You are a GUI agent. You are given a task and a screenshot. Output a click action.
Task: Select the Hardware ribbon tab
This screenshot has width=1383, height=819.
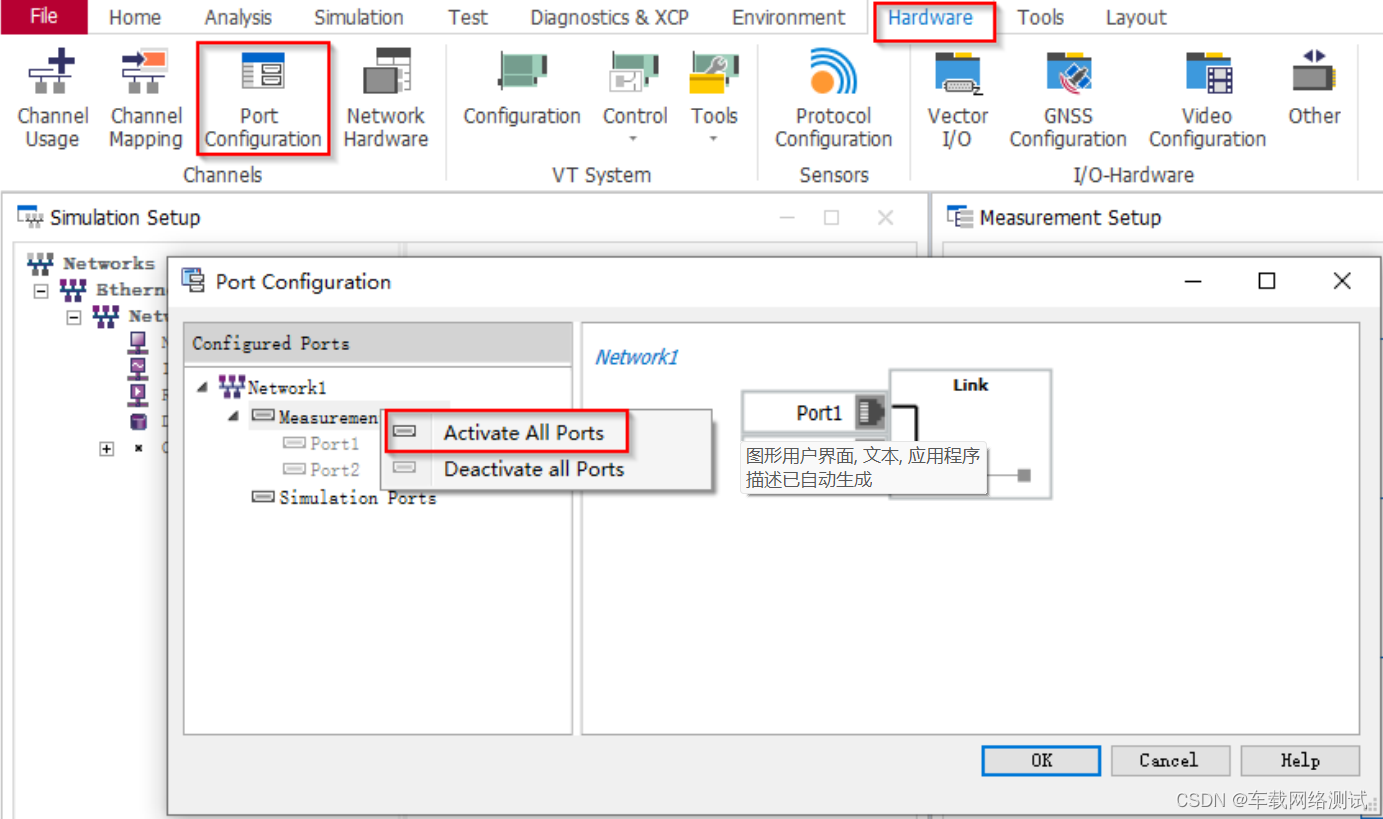[x=930, y=18]
